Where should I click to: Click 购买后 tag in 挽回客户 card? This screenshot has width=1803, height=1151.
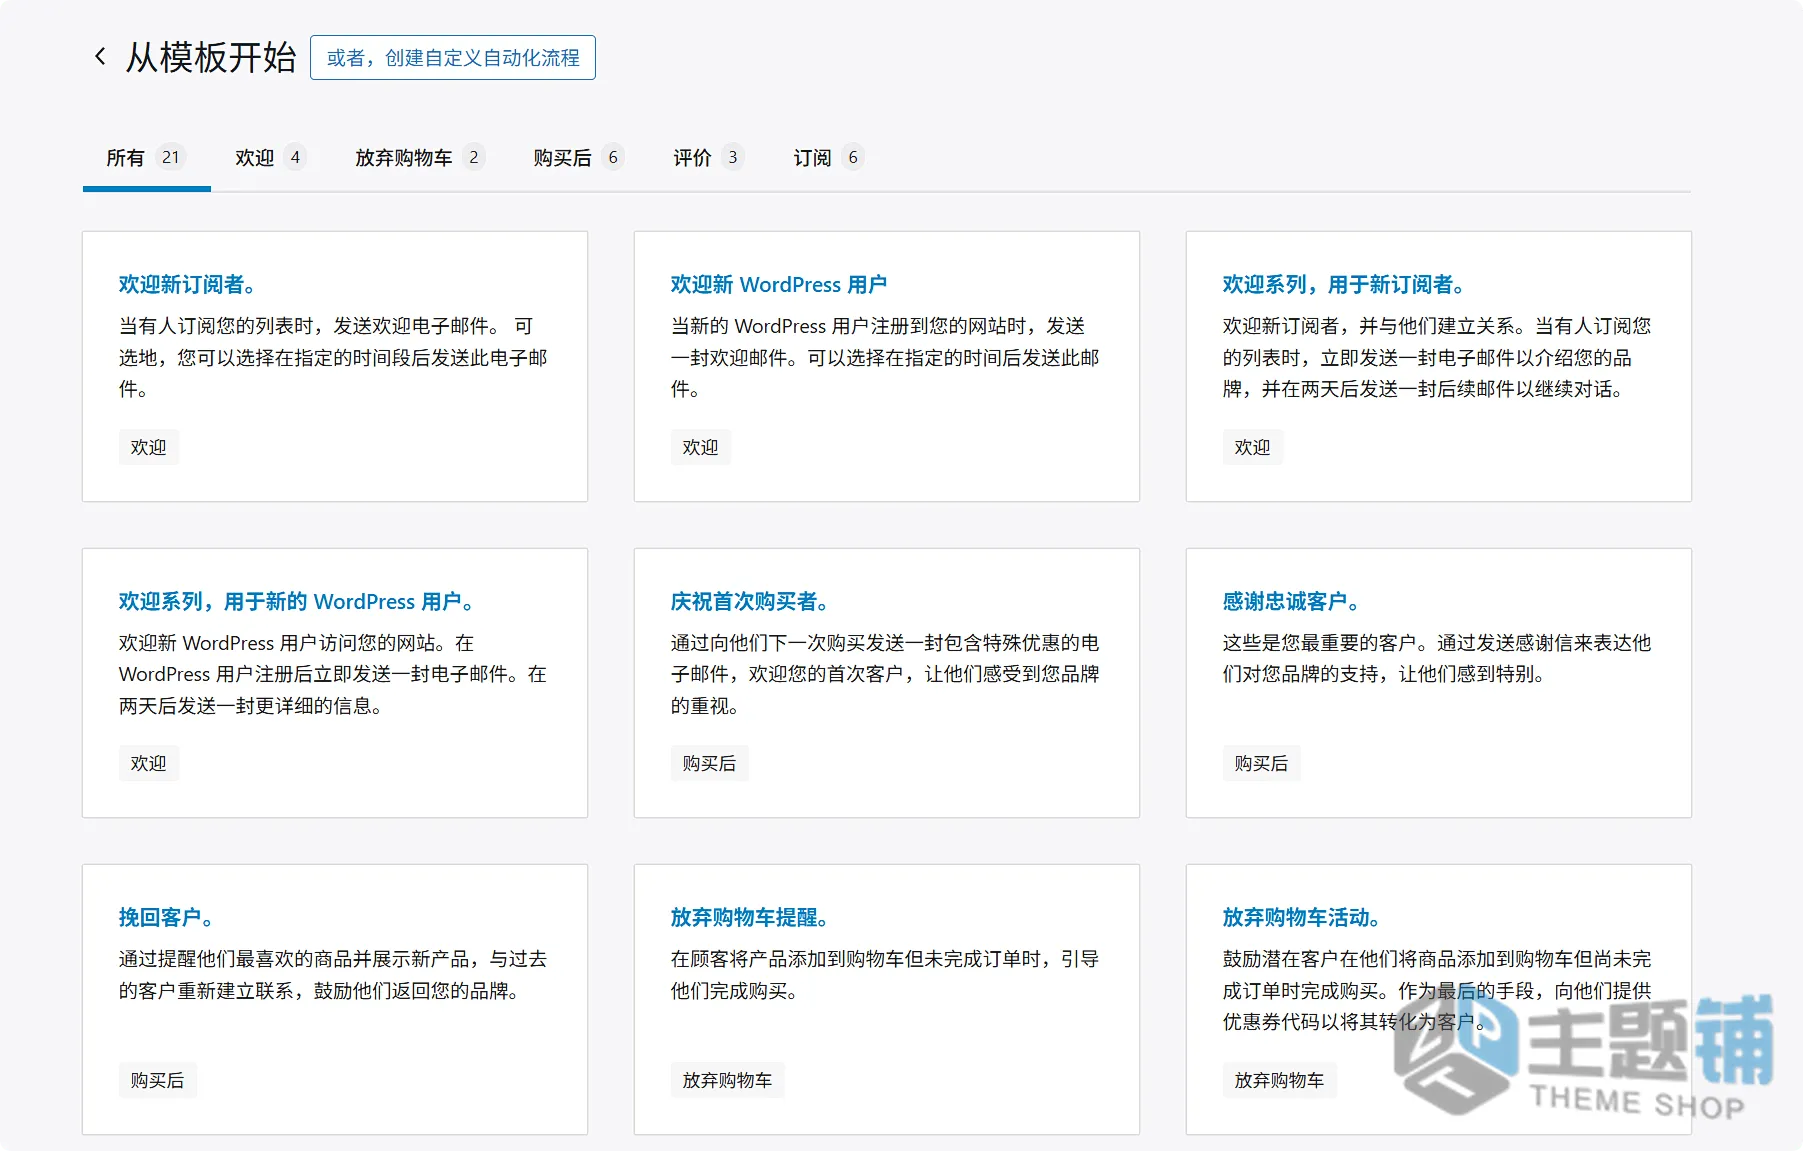158,1080
